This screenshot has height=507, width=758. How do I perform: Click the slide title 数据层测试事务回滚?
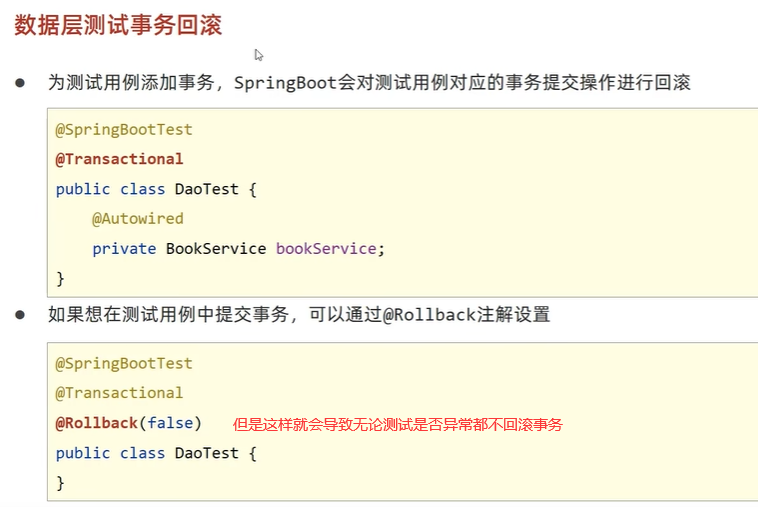118,25
